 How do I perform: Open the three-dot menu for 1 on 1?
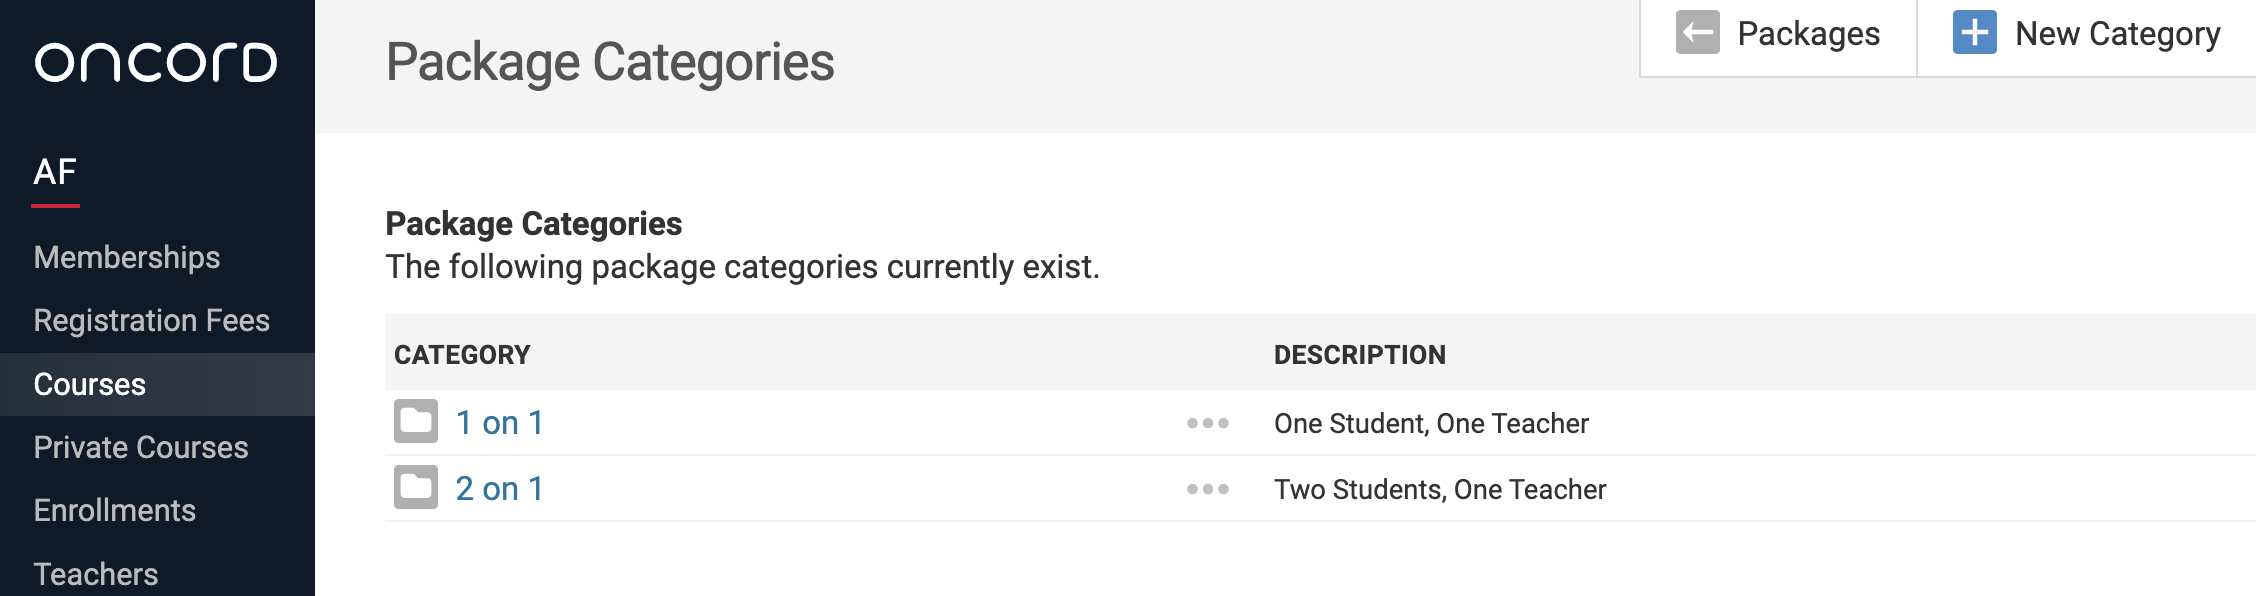[1208, 423]
